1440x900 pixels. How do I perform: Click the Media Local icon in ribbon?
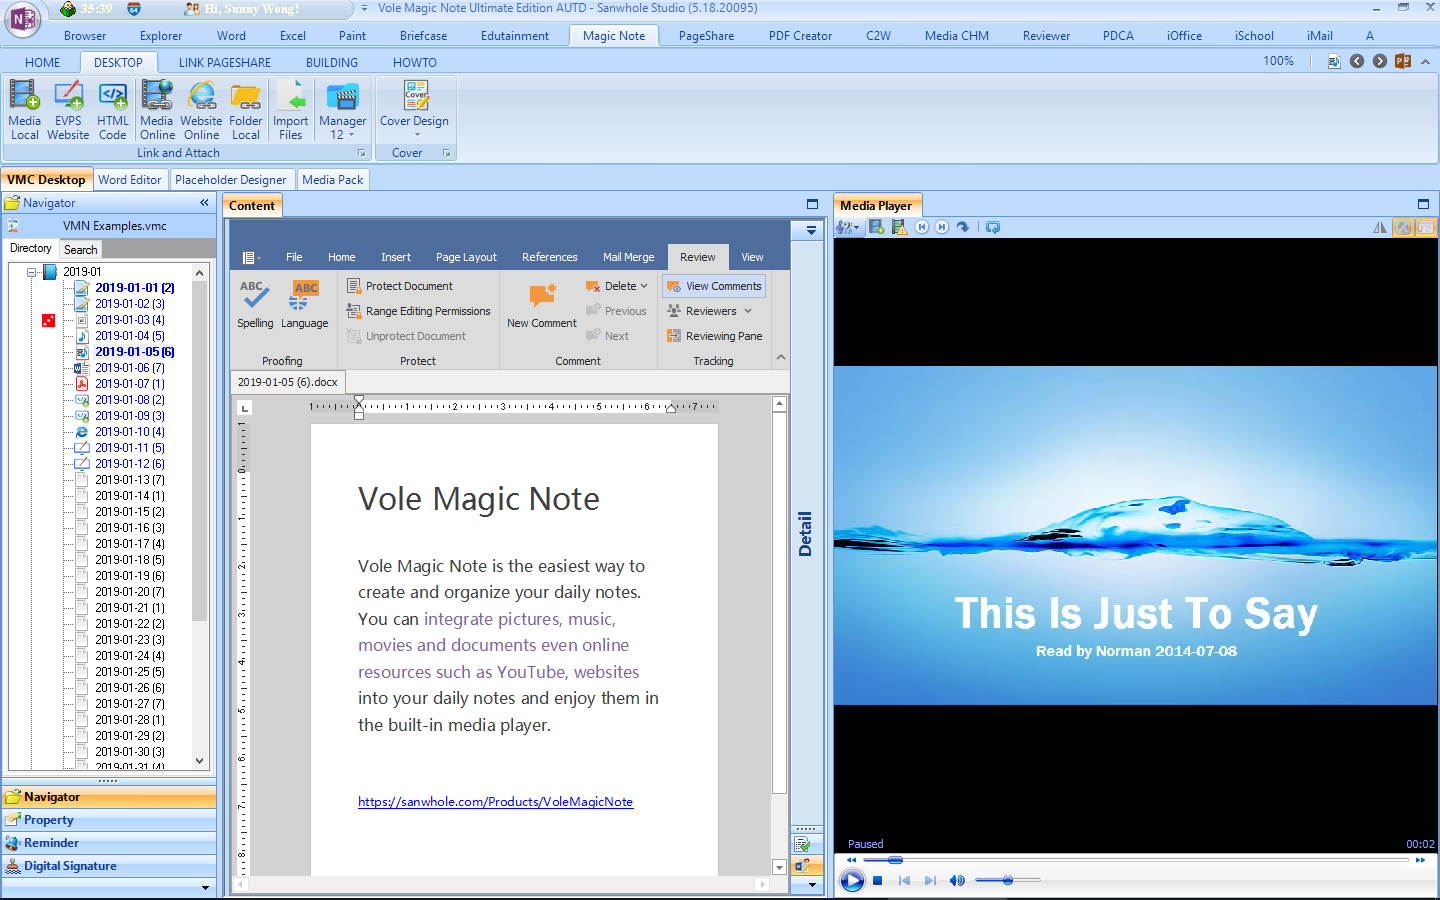click(x=24, y=110)
